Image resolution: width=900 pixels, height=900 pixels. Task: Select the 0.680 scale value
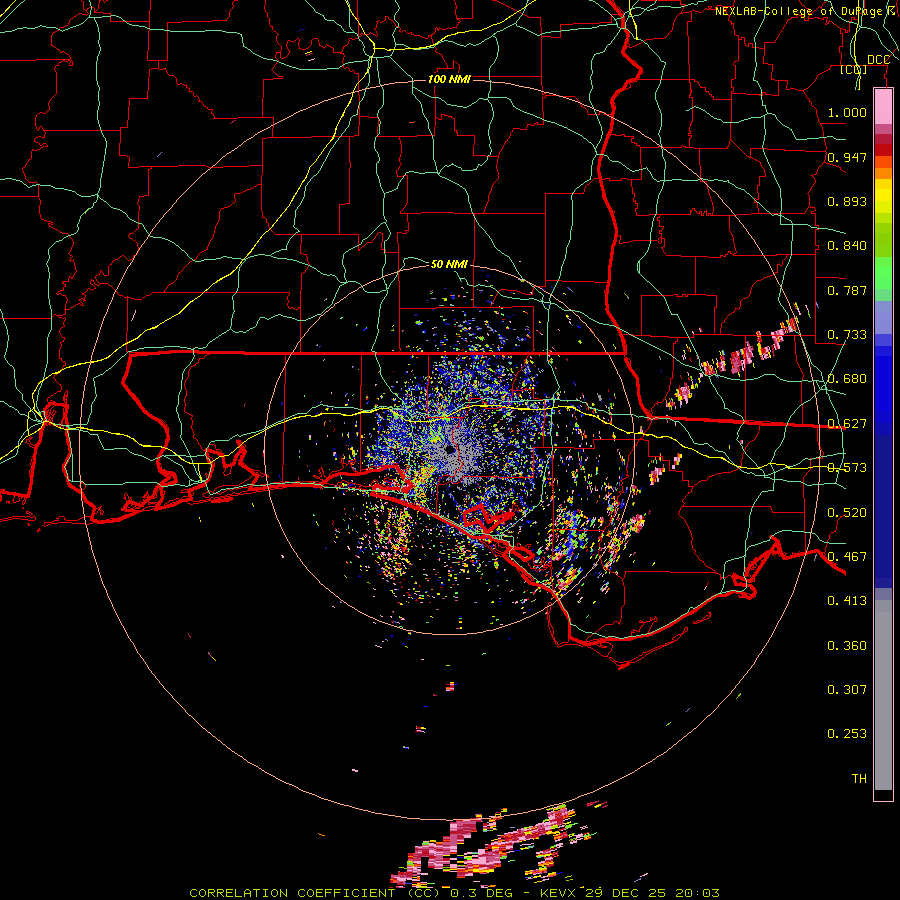pos(847,379)
